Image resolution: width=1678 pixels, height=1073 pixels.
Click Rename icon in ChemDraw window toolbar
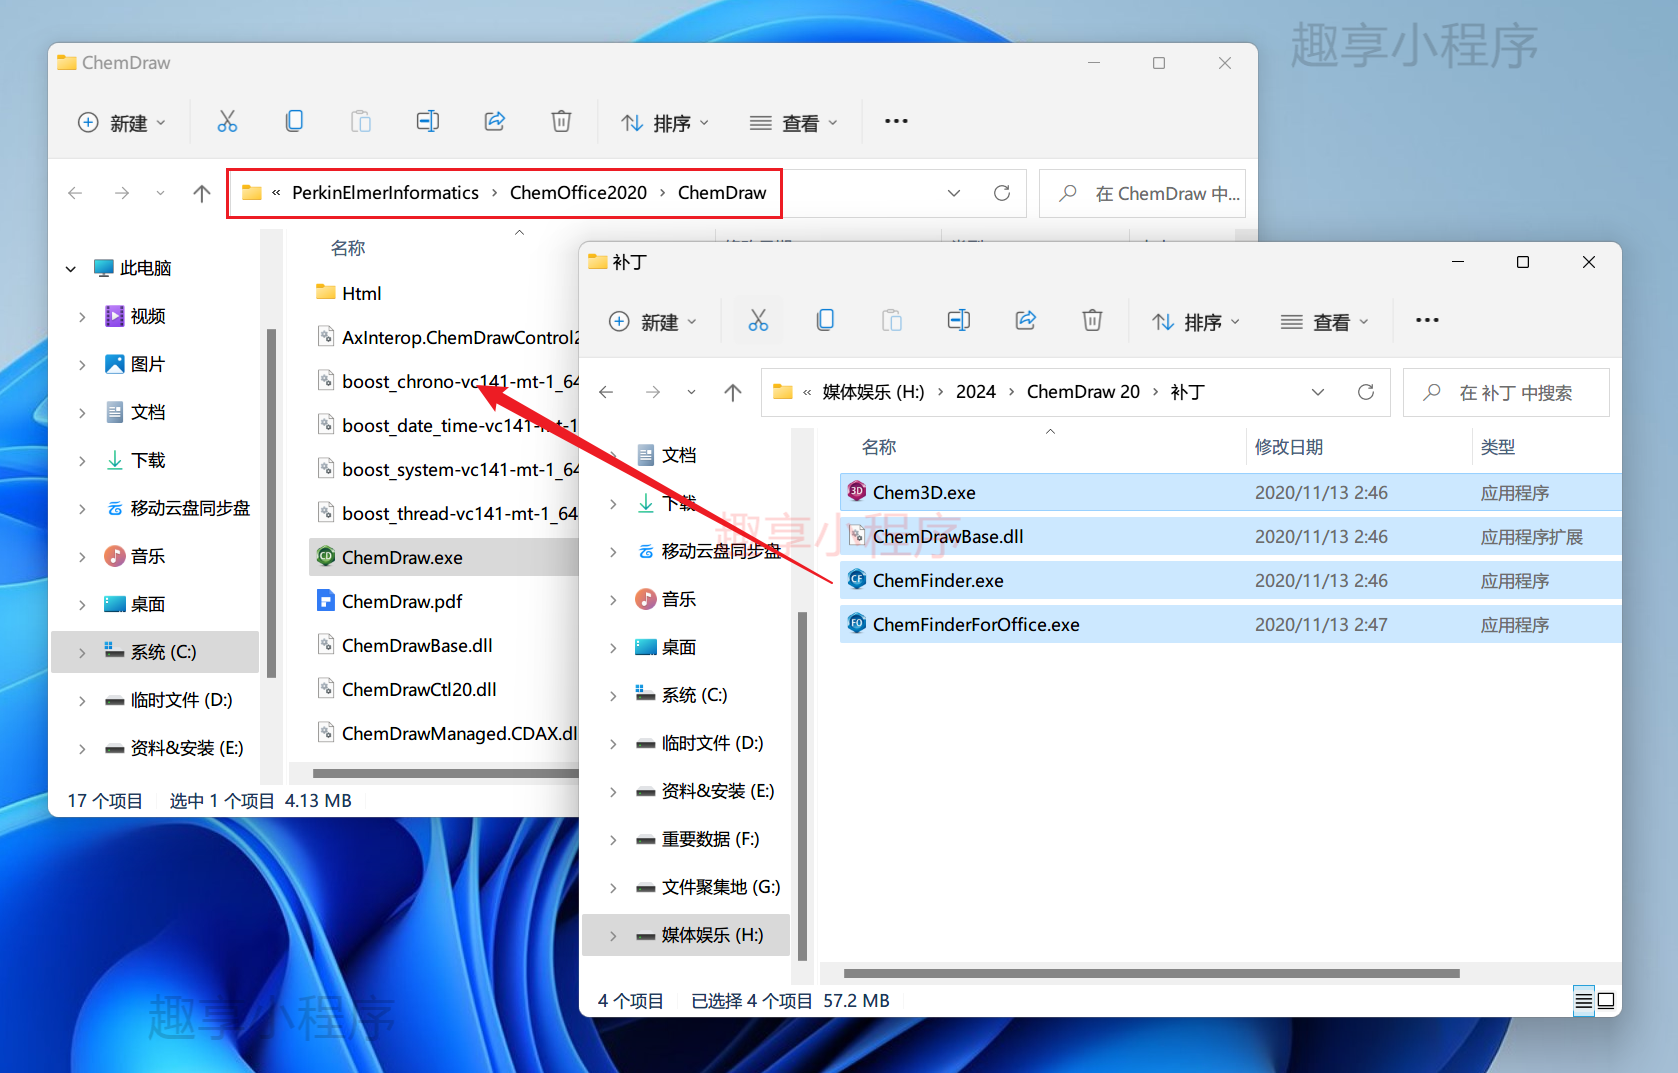click(428, 122)
